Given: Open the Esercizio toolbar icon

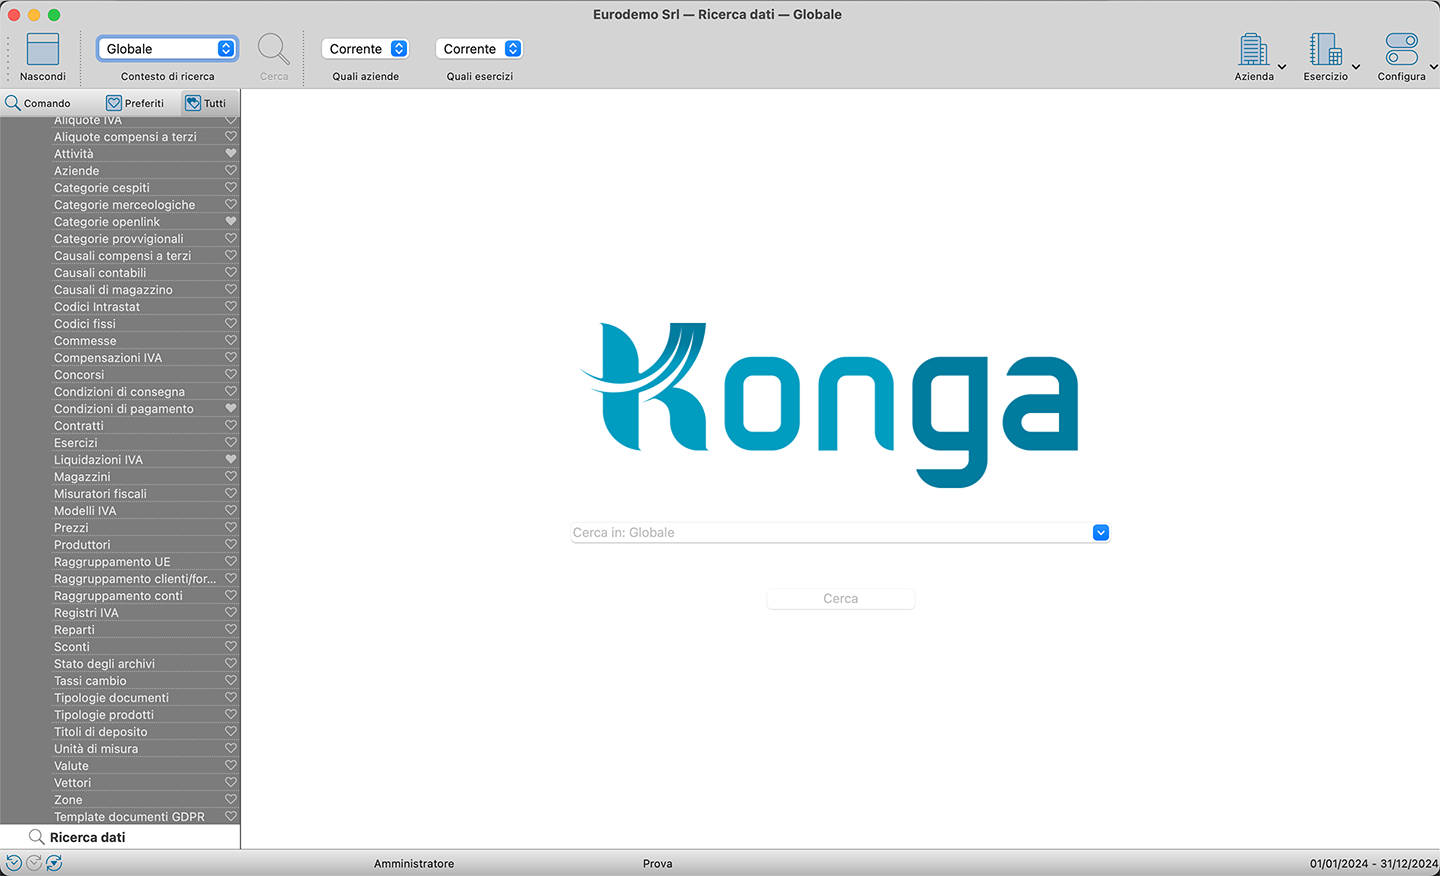Looking at the screenshot, I should pyautogui.click(x=1325, y=49).
